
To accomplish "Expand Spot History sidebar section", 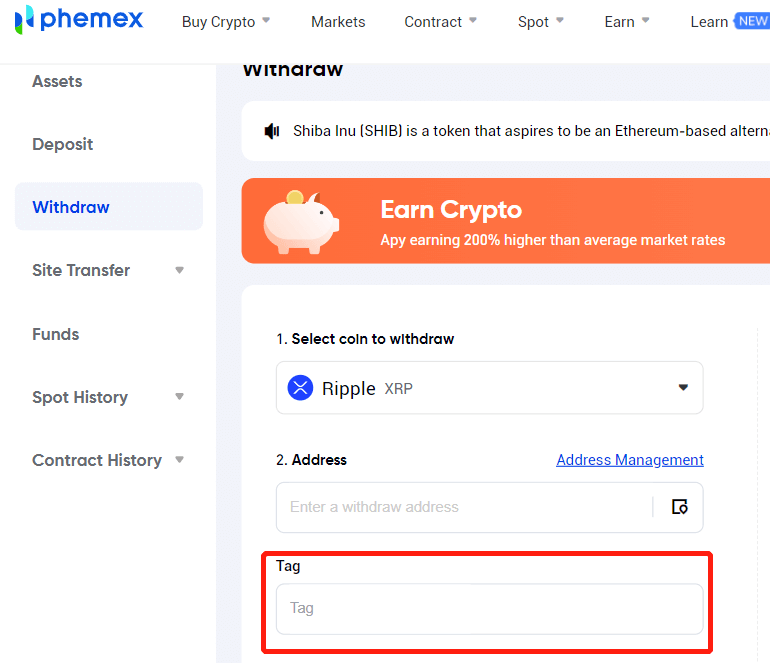I will point(180,397).
